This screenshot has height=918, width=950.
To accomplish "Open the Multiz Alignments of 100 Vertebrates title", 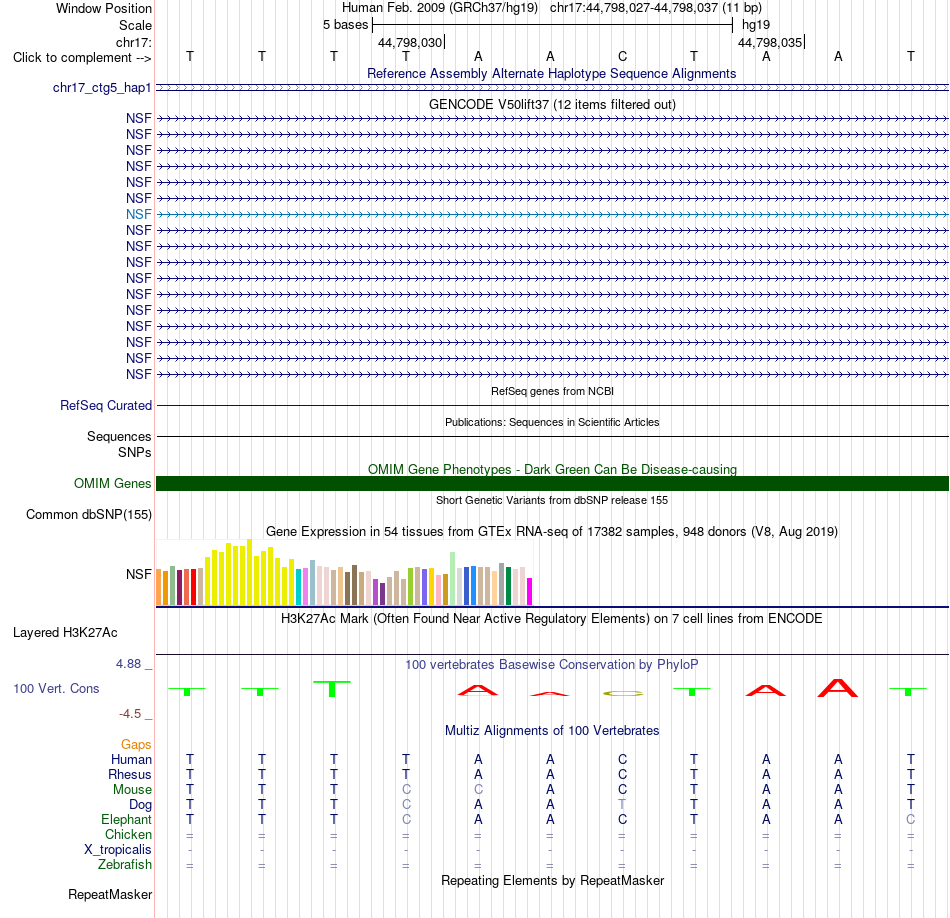I will 552,731.
